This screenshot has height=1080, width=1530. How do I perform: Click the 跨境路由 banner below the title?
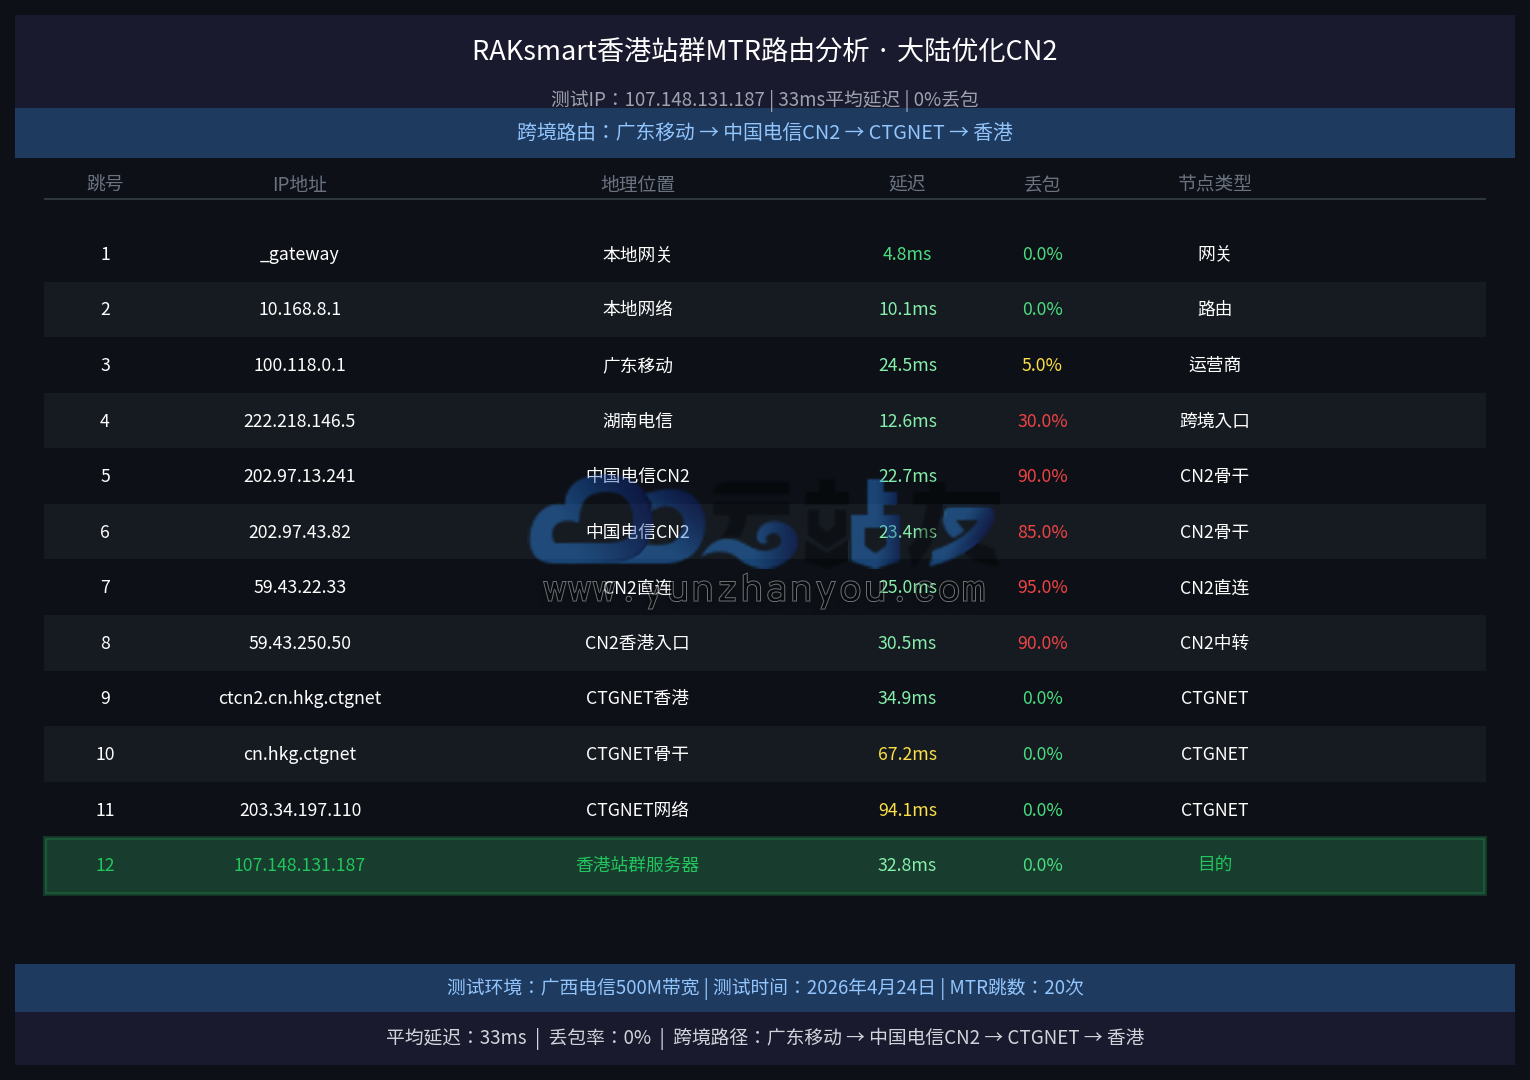764,132
